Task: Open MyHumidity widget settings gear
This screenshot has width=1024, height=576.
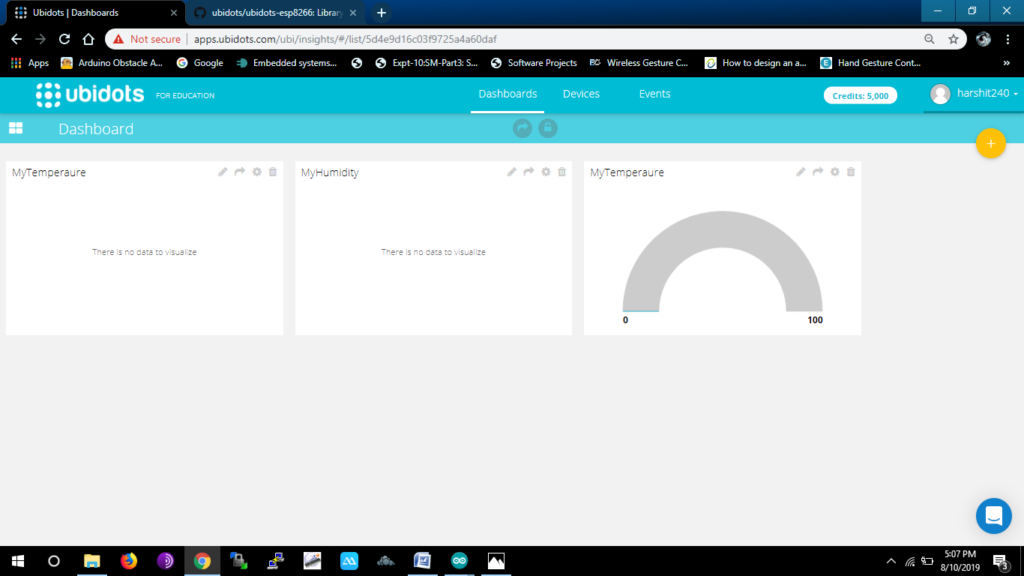Action: pos(546,172)
